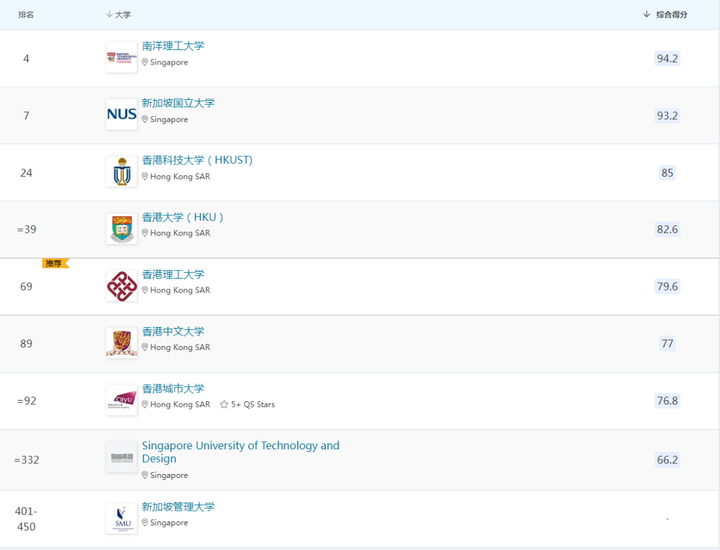Screen dimensions: 720x550
Task: Open the 香港城市大学 link
Action: 173,389
